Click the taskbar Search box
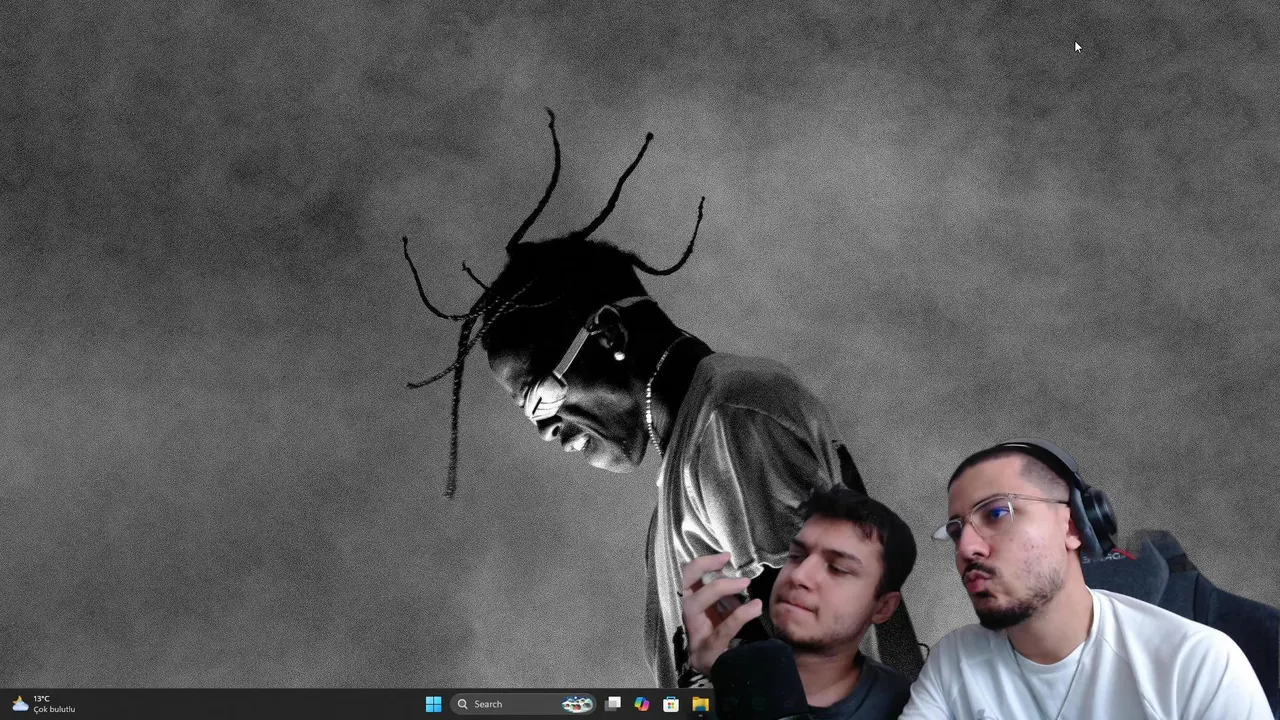This screenshot has width=1280, height=720. (523, 704)
